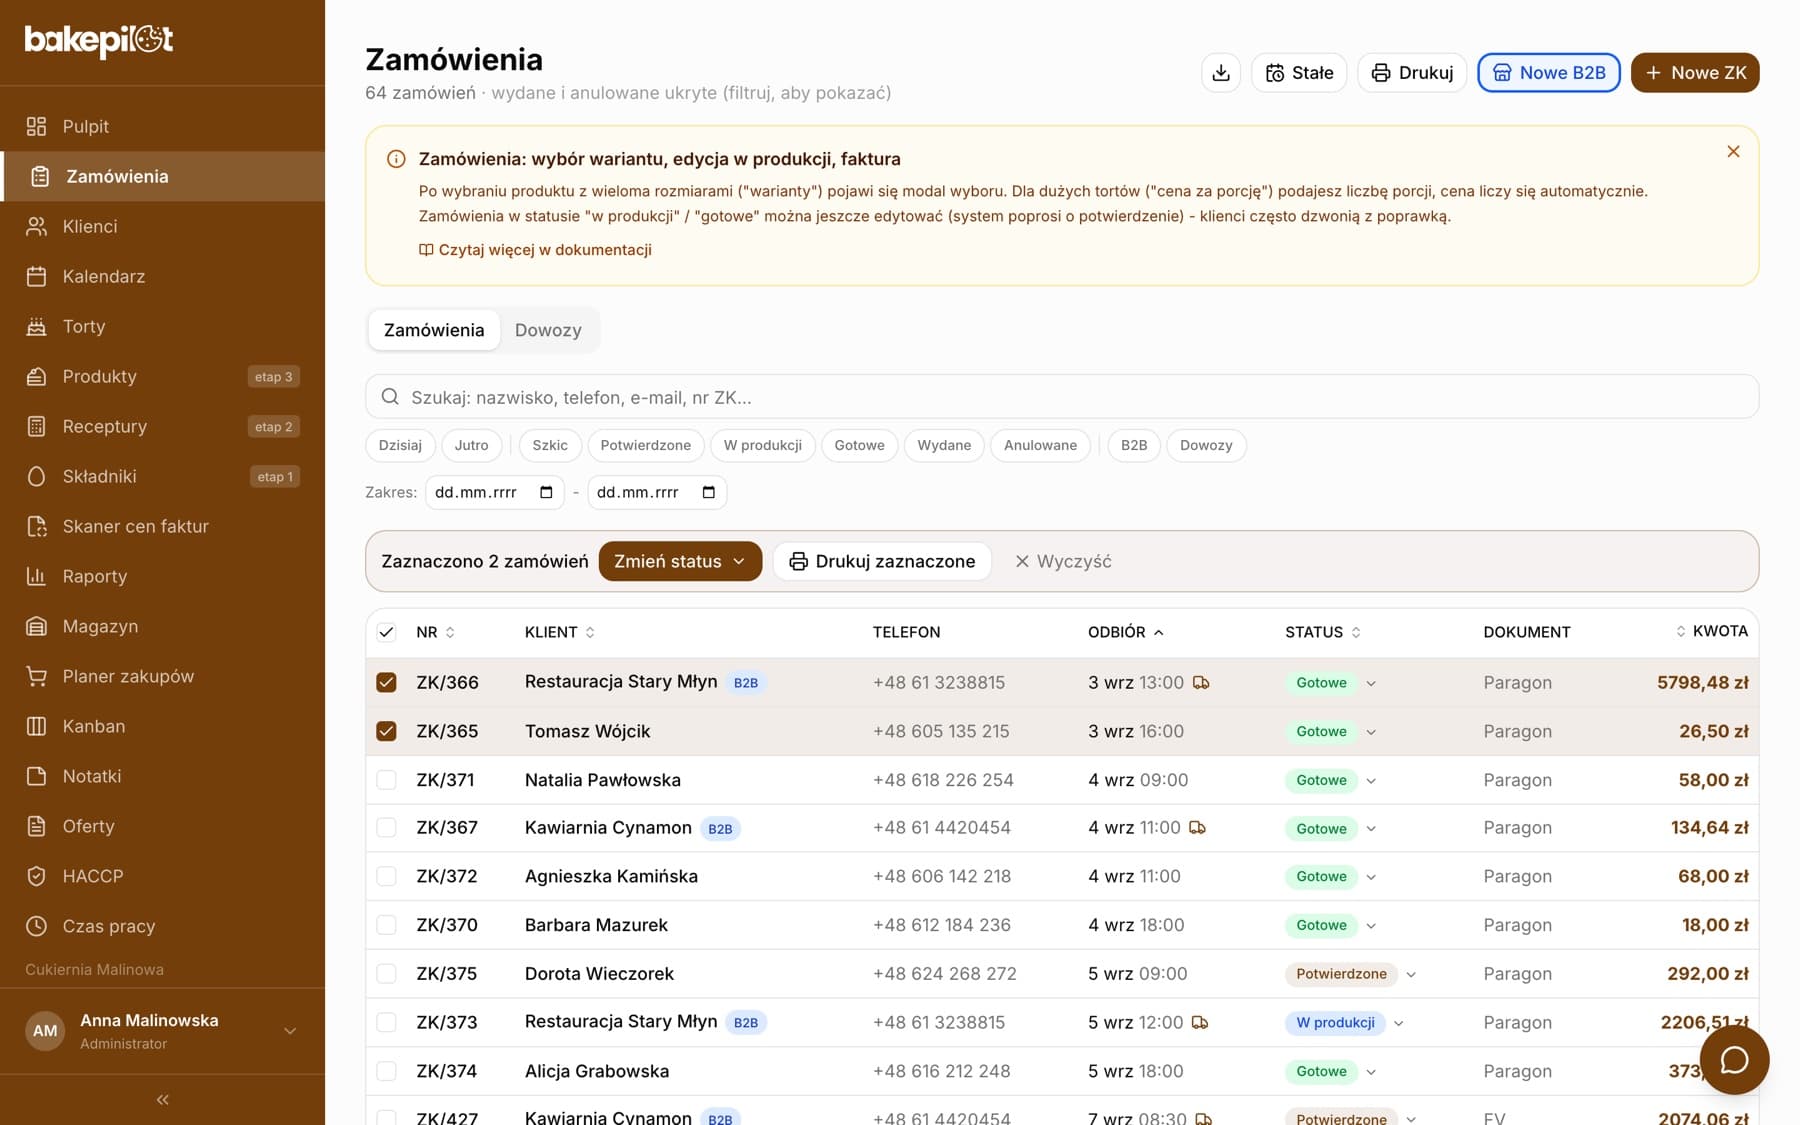This screenshot has height=1125, width=1800.
Task: Click the download export icon button
Action: [1220, 73]
